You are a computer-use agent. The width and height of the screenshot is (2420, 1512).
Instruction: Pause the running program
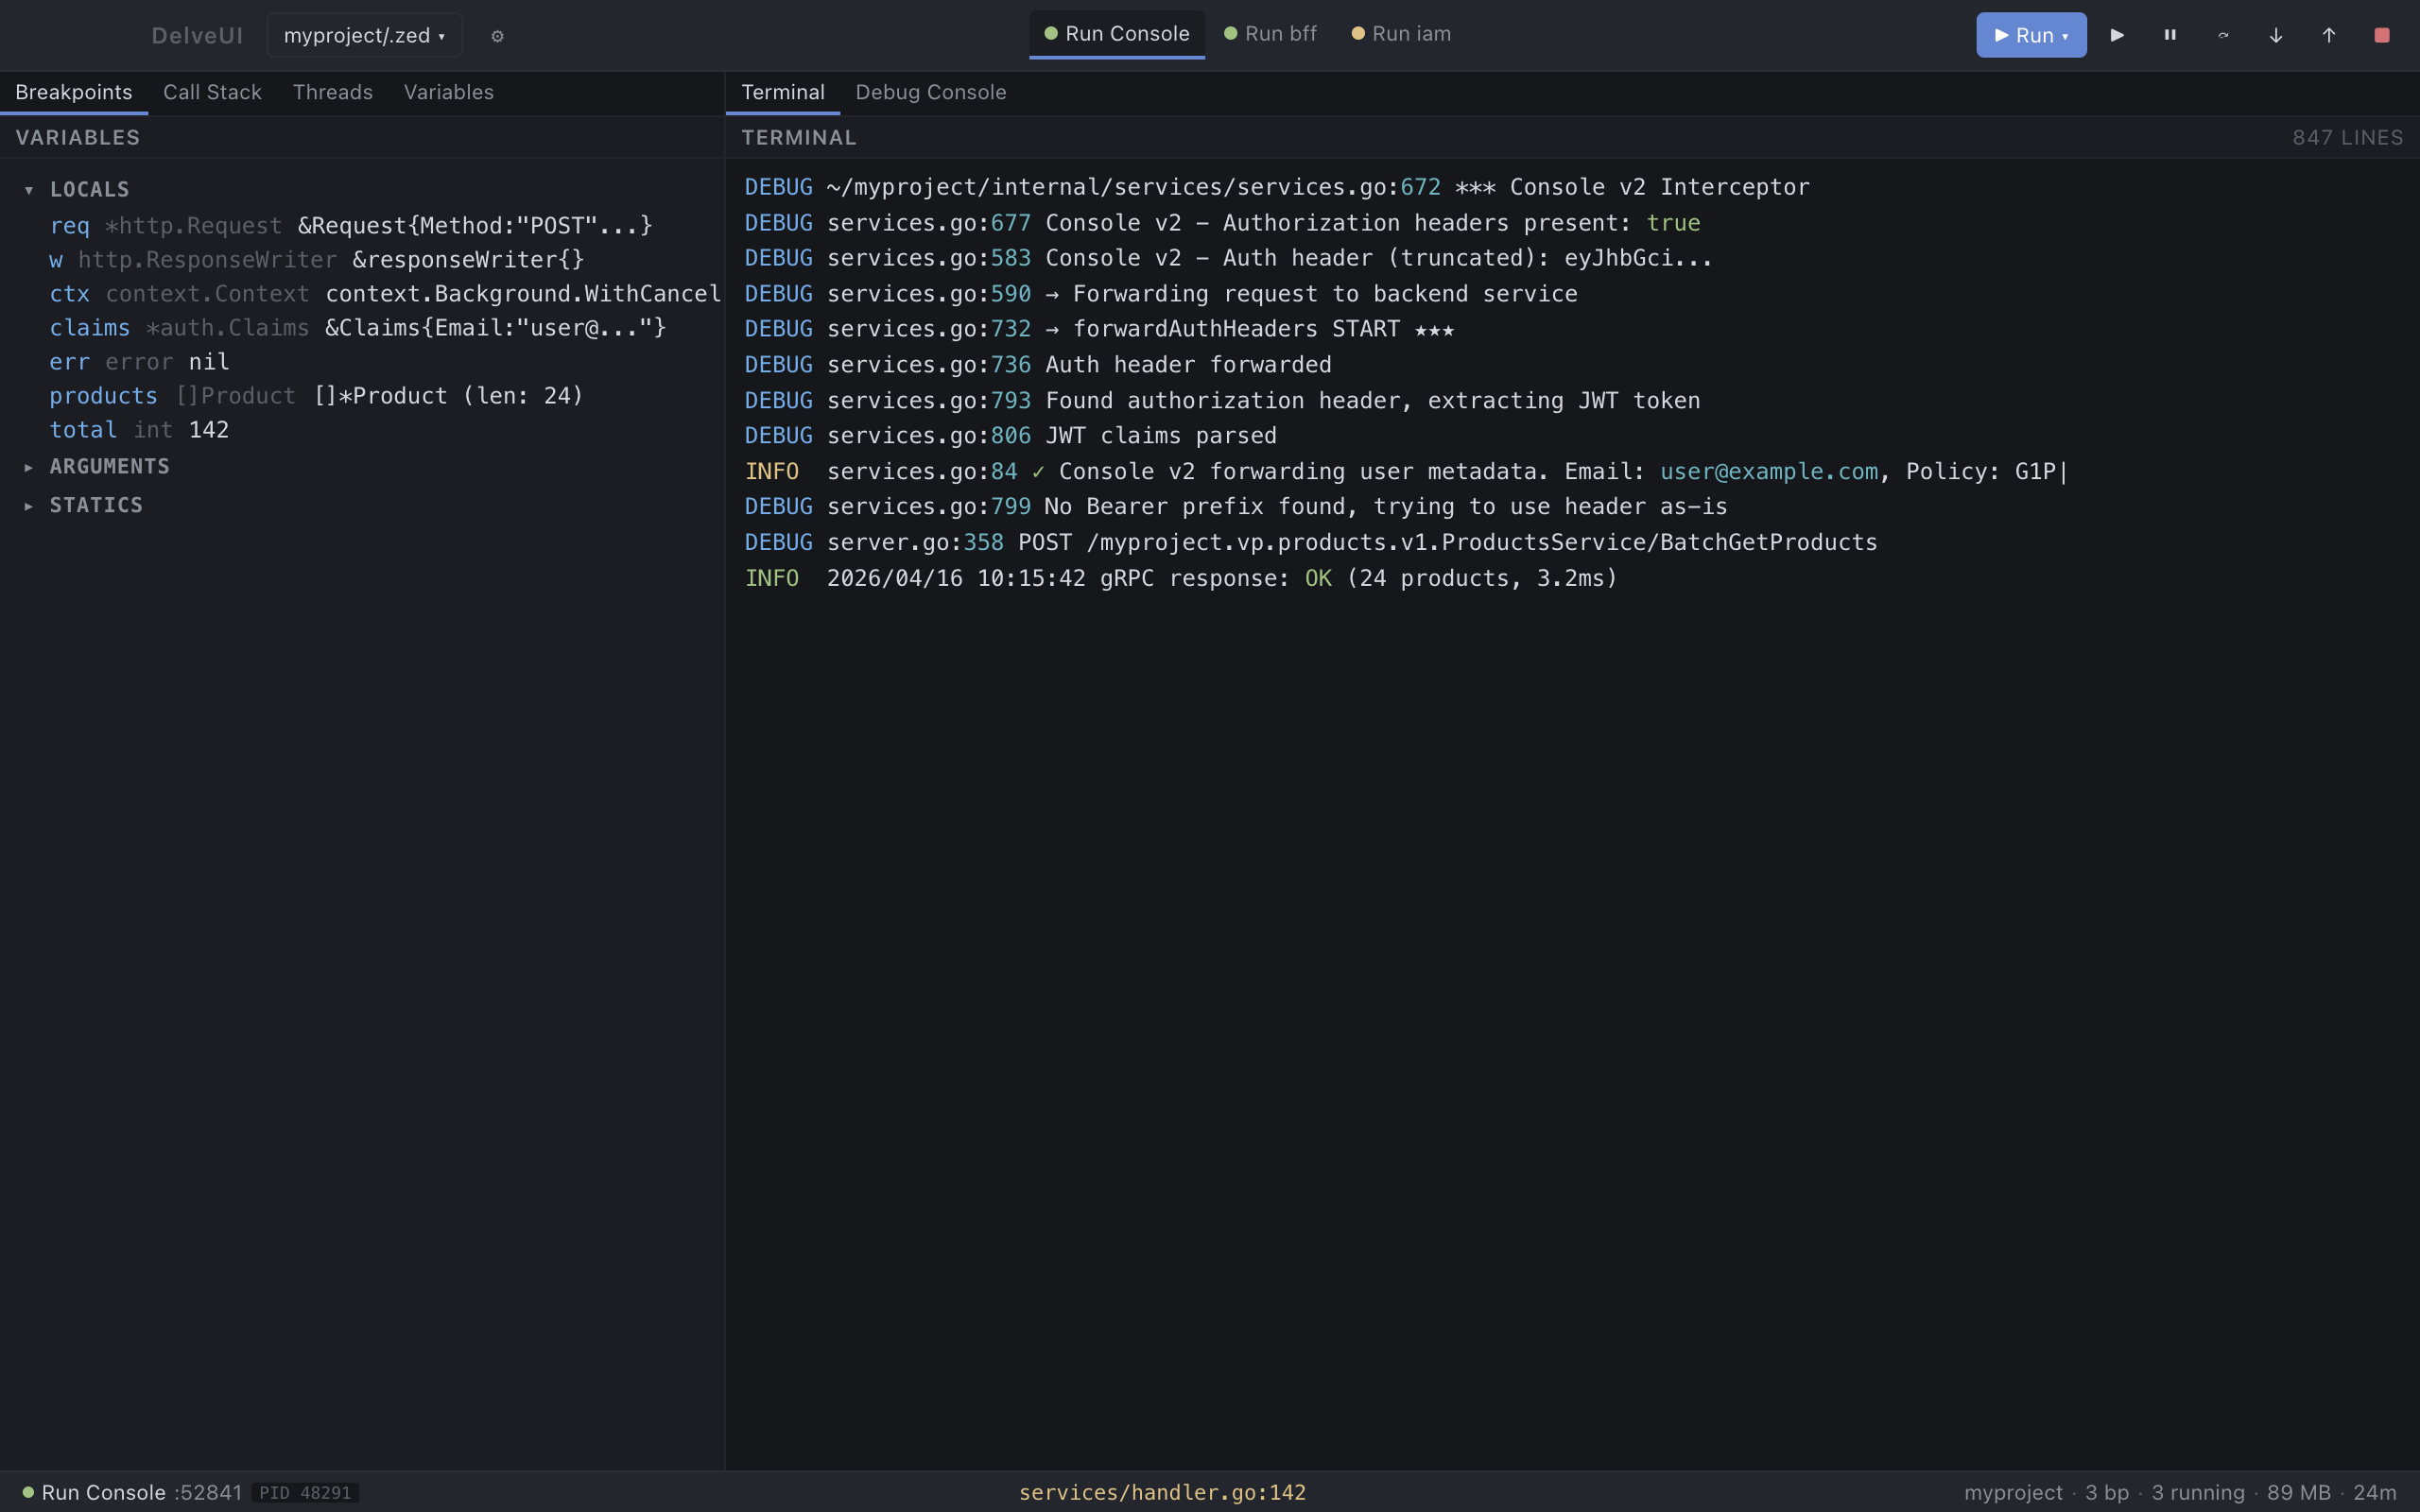[2169, 35]
